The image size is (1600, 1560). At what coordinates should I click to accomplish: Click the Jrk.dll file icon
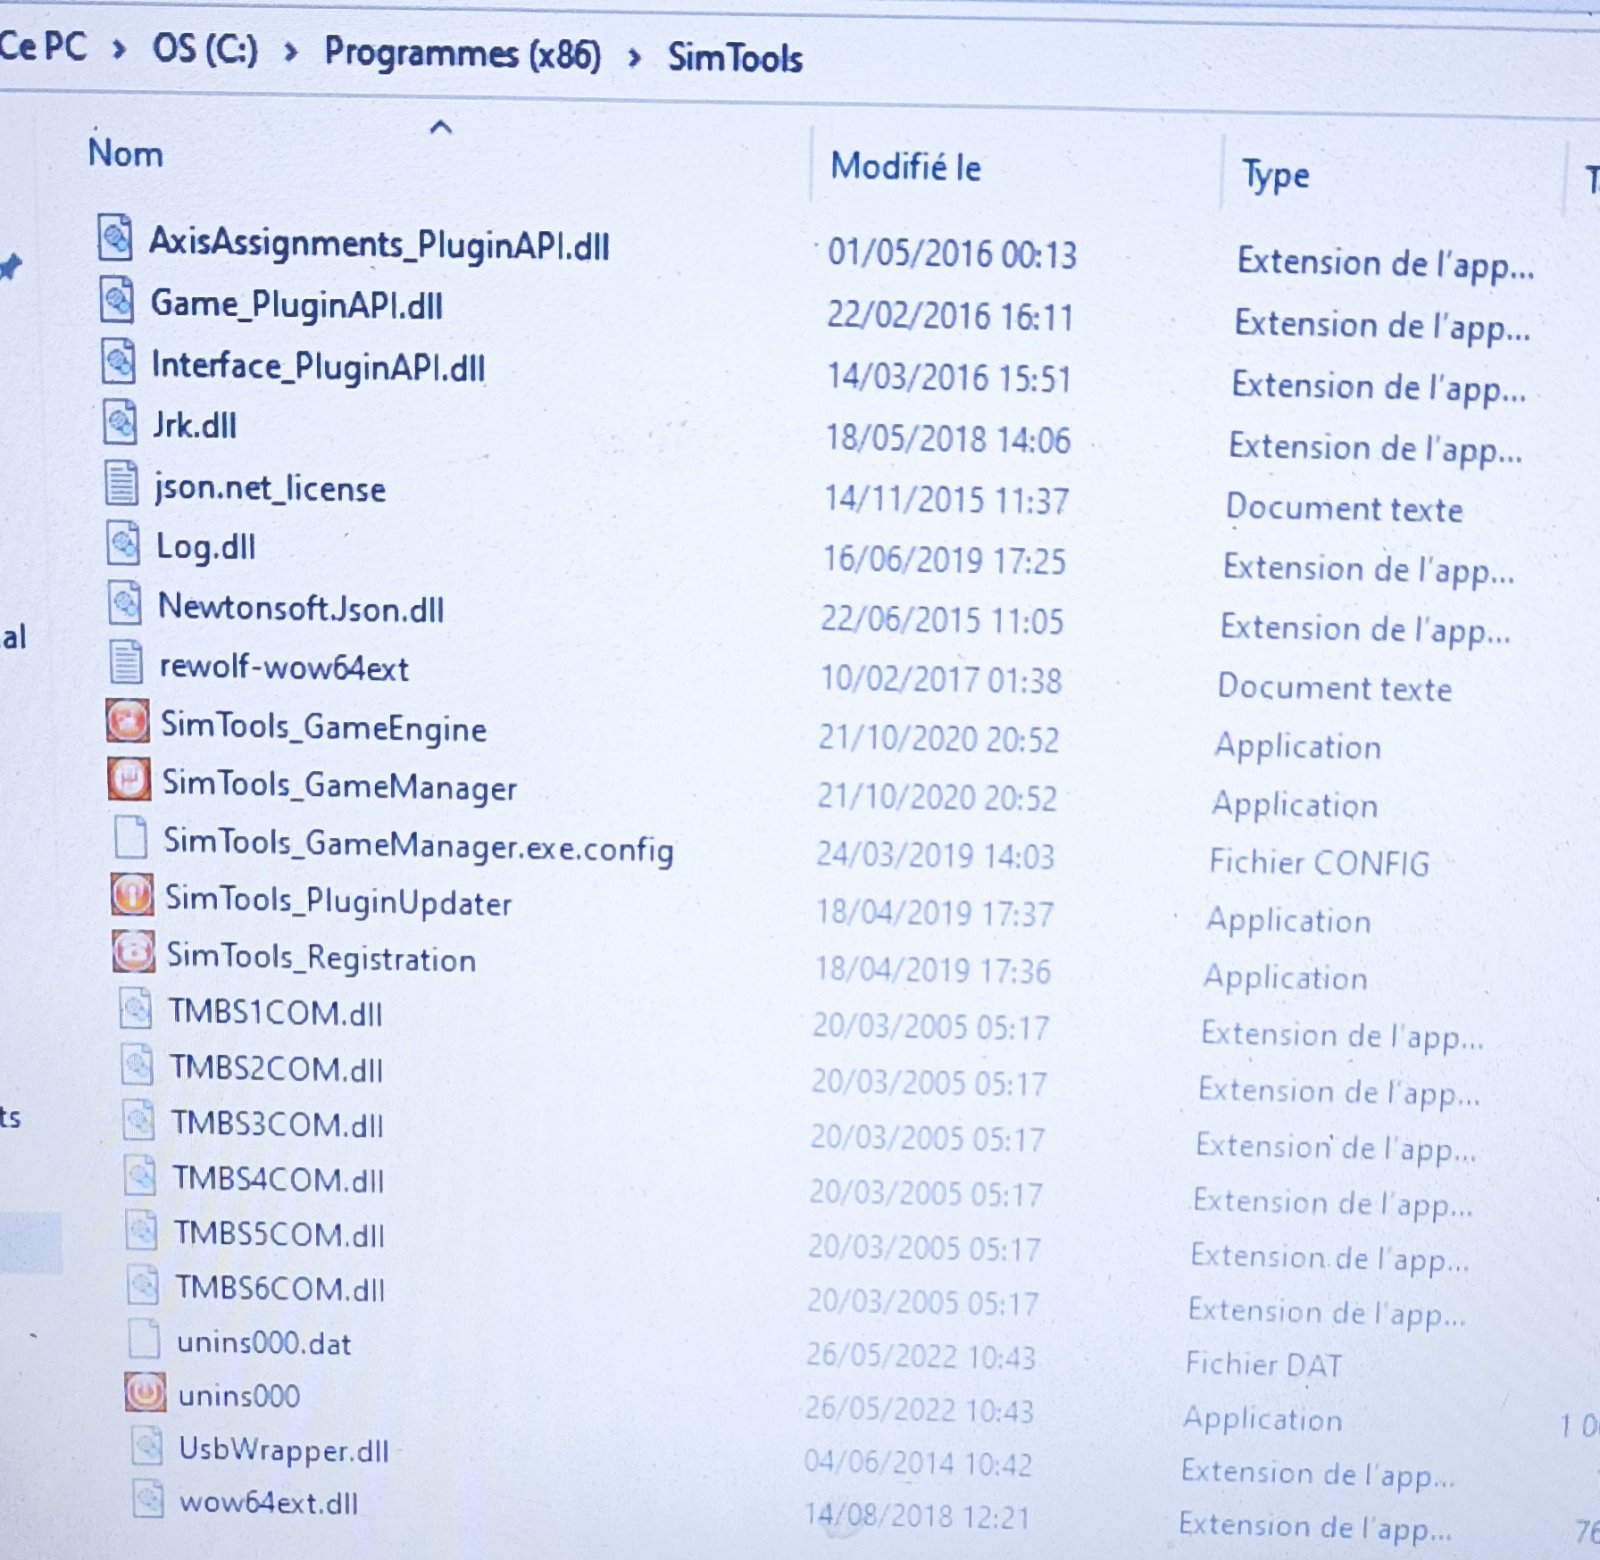120,422
